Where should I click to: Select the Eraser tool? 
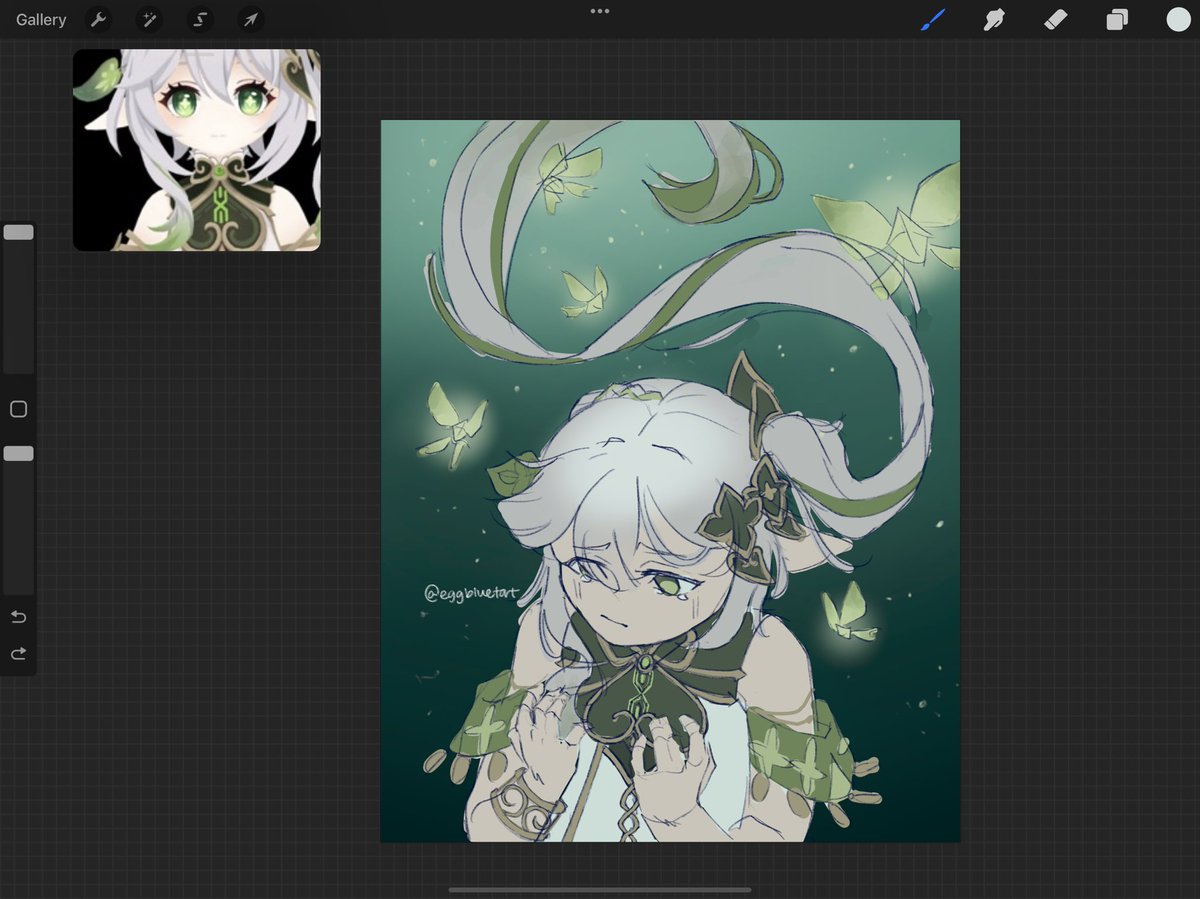point(1055,19)
